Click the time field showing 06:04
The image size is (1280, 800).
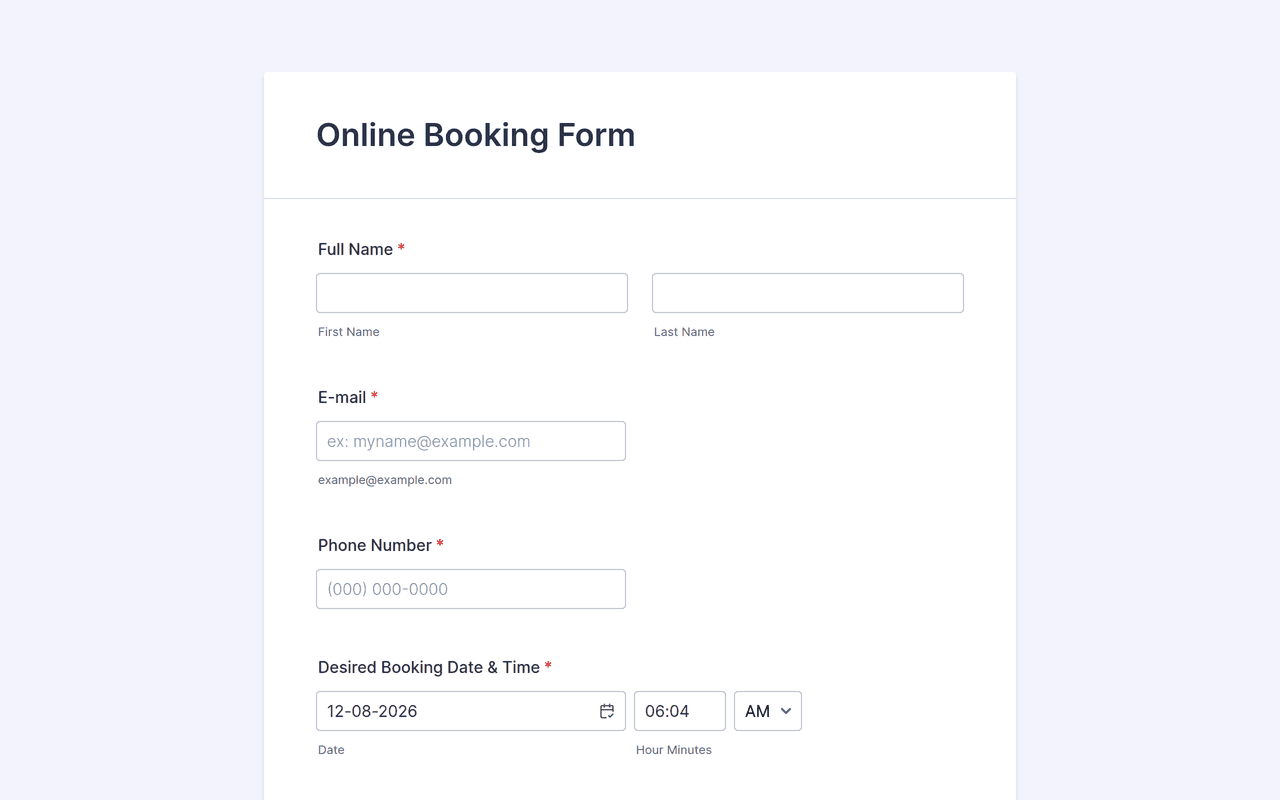[x=680, y=711]
